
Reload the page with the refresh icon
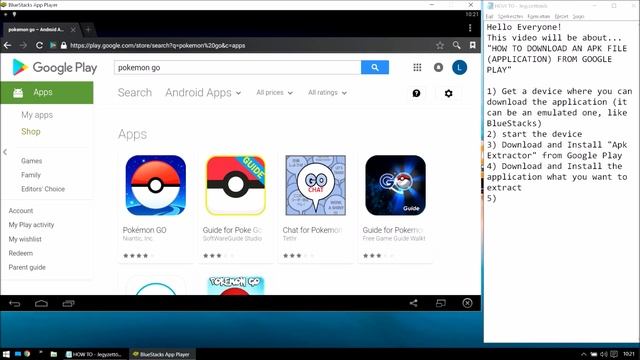(x=39, y=45)
